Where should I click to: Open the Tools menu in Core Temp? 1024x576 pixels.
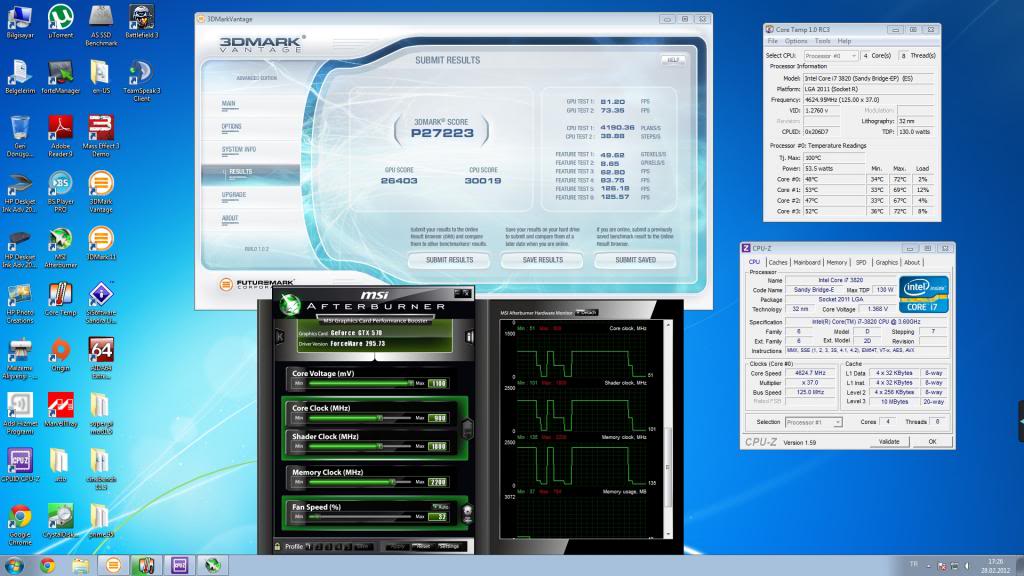(x=822, y=41)
